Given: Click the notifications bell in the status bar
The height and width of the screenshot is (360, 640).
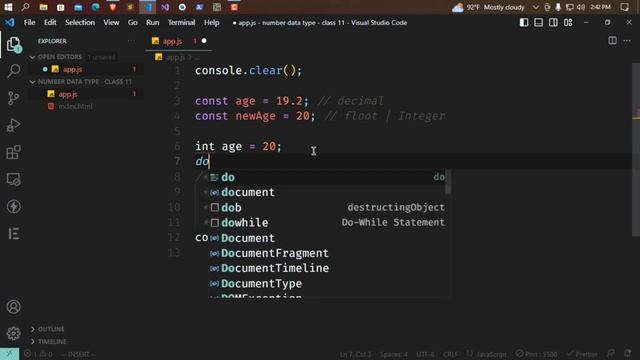Looking at the screenshot, I should click(627, 353).
